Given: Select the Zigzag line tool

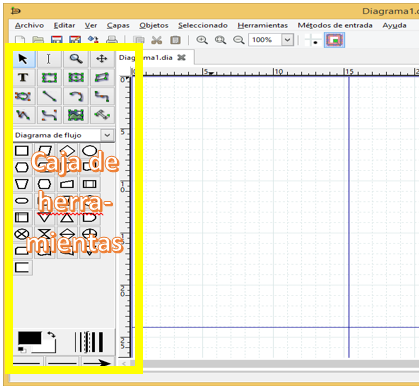Looking at the screenshot, I should pyautogui.click(x=102, y=97).
